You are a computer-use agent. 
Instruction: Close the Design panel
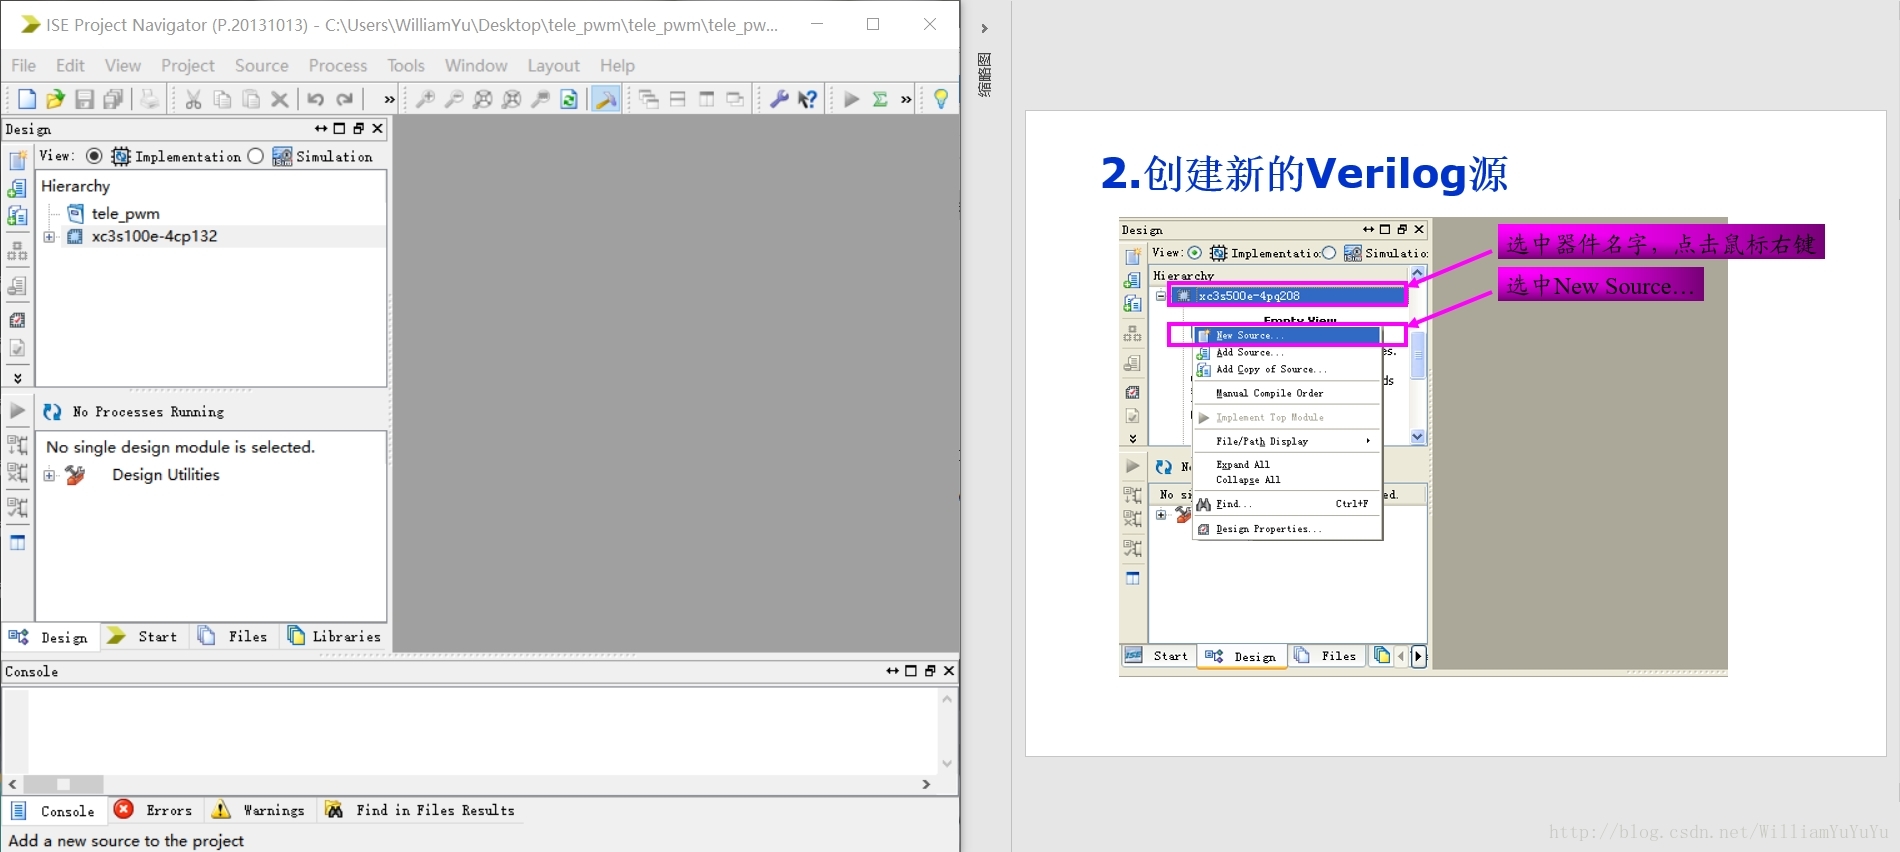(x=378, y=128)
